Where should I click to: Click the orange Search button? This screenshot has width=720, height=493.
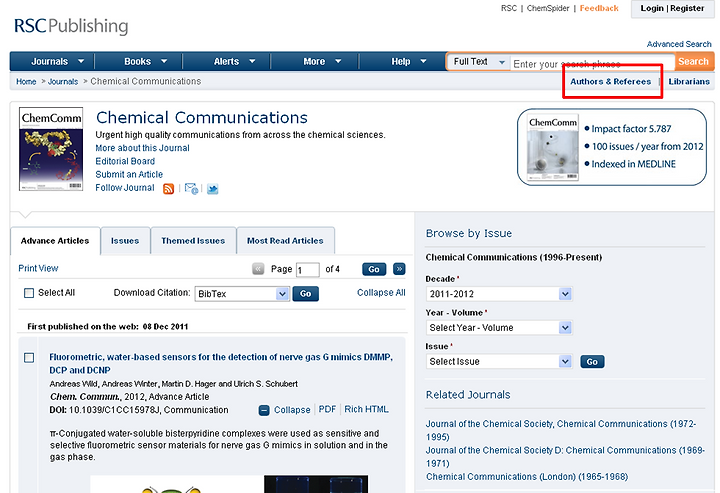coord(693,62)
